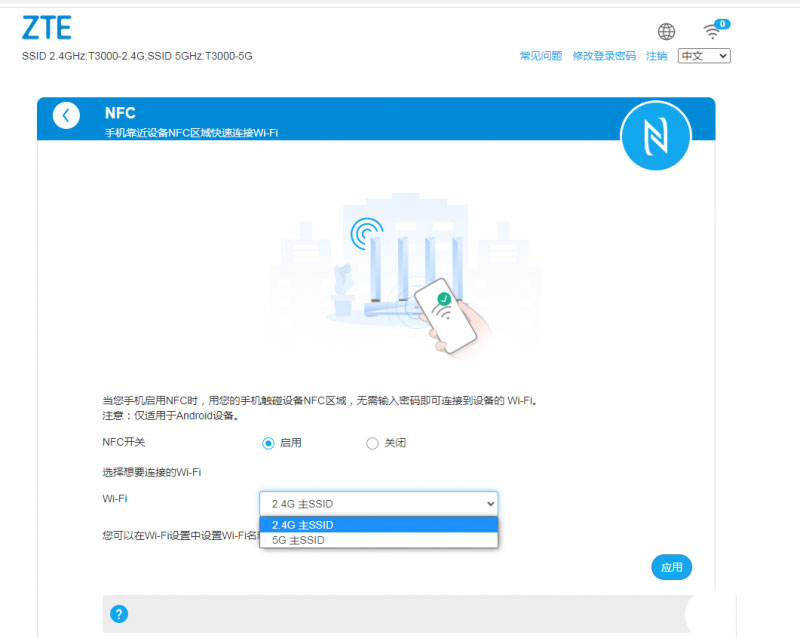
Task: Click the 应用 apply button
Action: (x=671, y=567)
